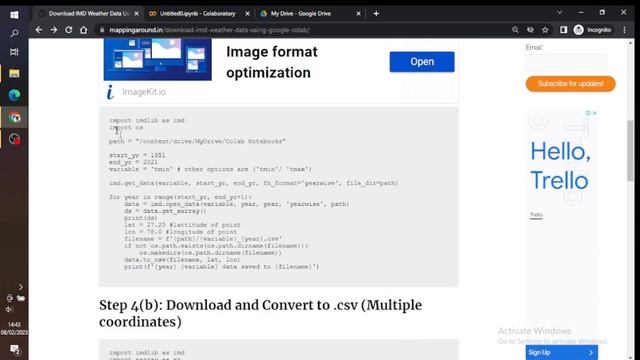Viewport: 640px width, 360px height.
Task: Open the Incognito profile indicator
Action: (592, 30)
